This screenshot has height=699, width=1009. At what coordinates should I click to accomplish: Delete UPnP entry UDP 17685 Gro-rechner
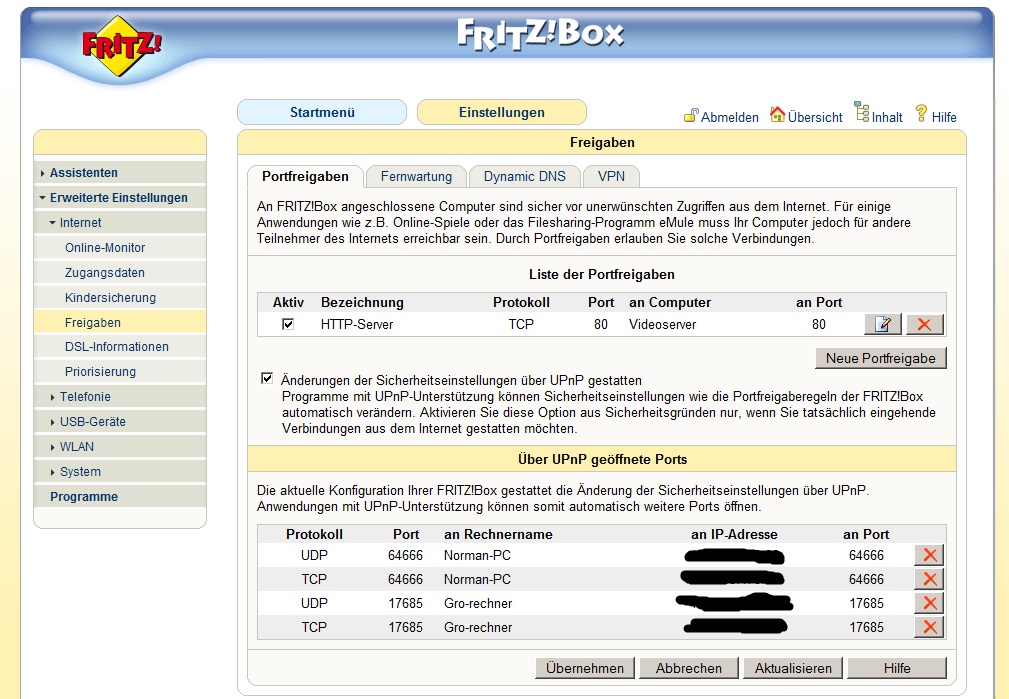(929, 603)
